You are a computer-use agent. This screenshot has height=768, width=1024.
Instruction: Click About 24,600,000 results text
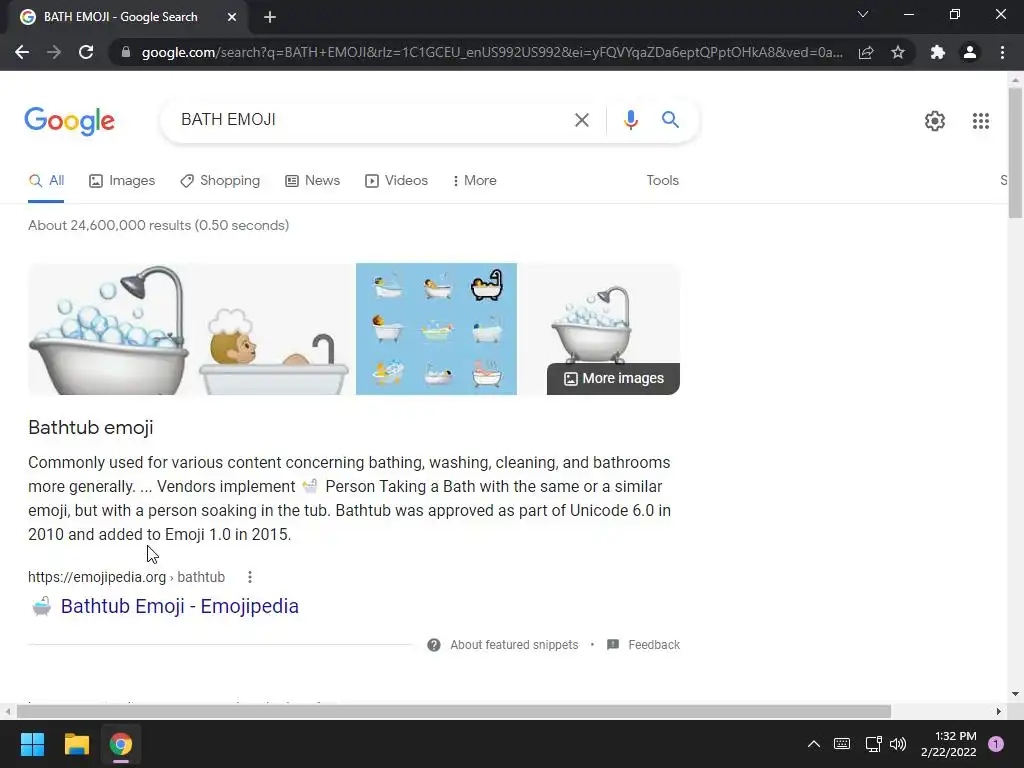coord(159,225)
